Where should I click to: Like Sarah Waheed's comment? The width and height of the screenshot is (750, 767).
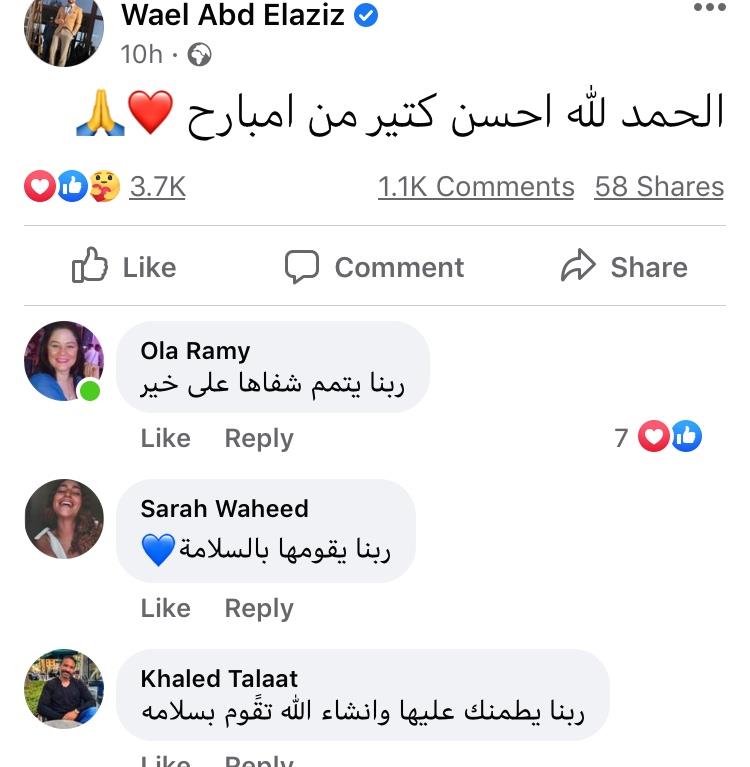[165, 608]
